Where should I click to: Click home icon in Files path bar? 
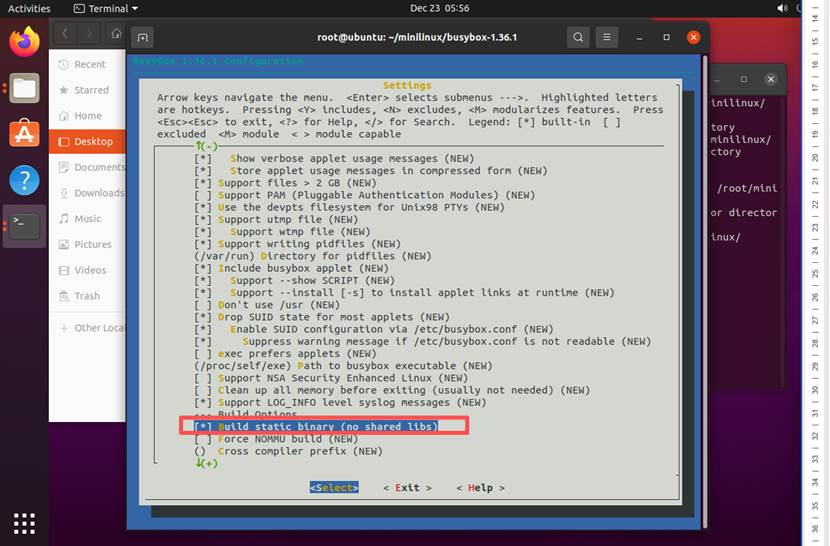pyautogui.click(x=116, y=34)
